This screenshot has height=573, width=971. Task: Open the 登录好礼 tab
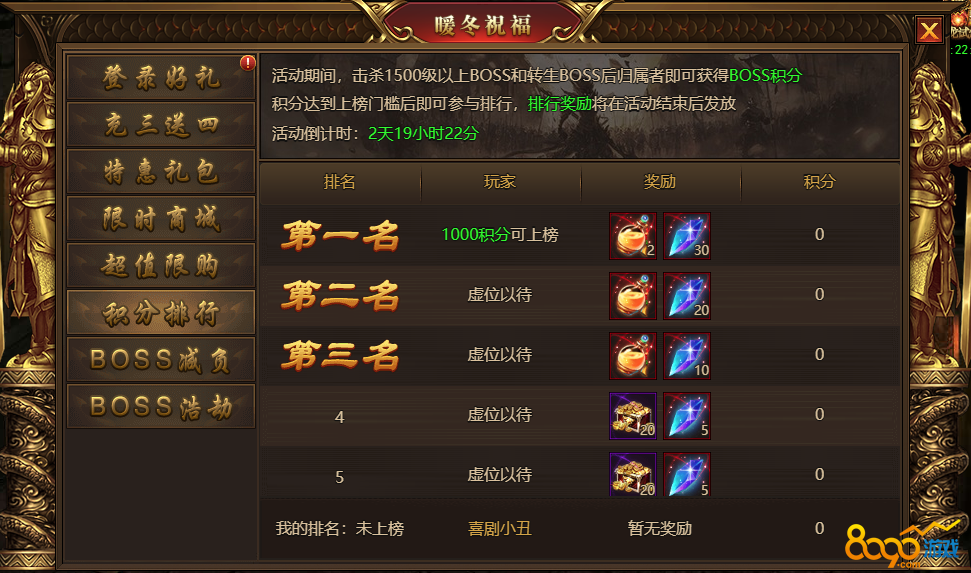point(161,77)
